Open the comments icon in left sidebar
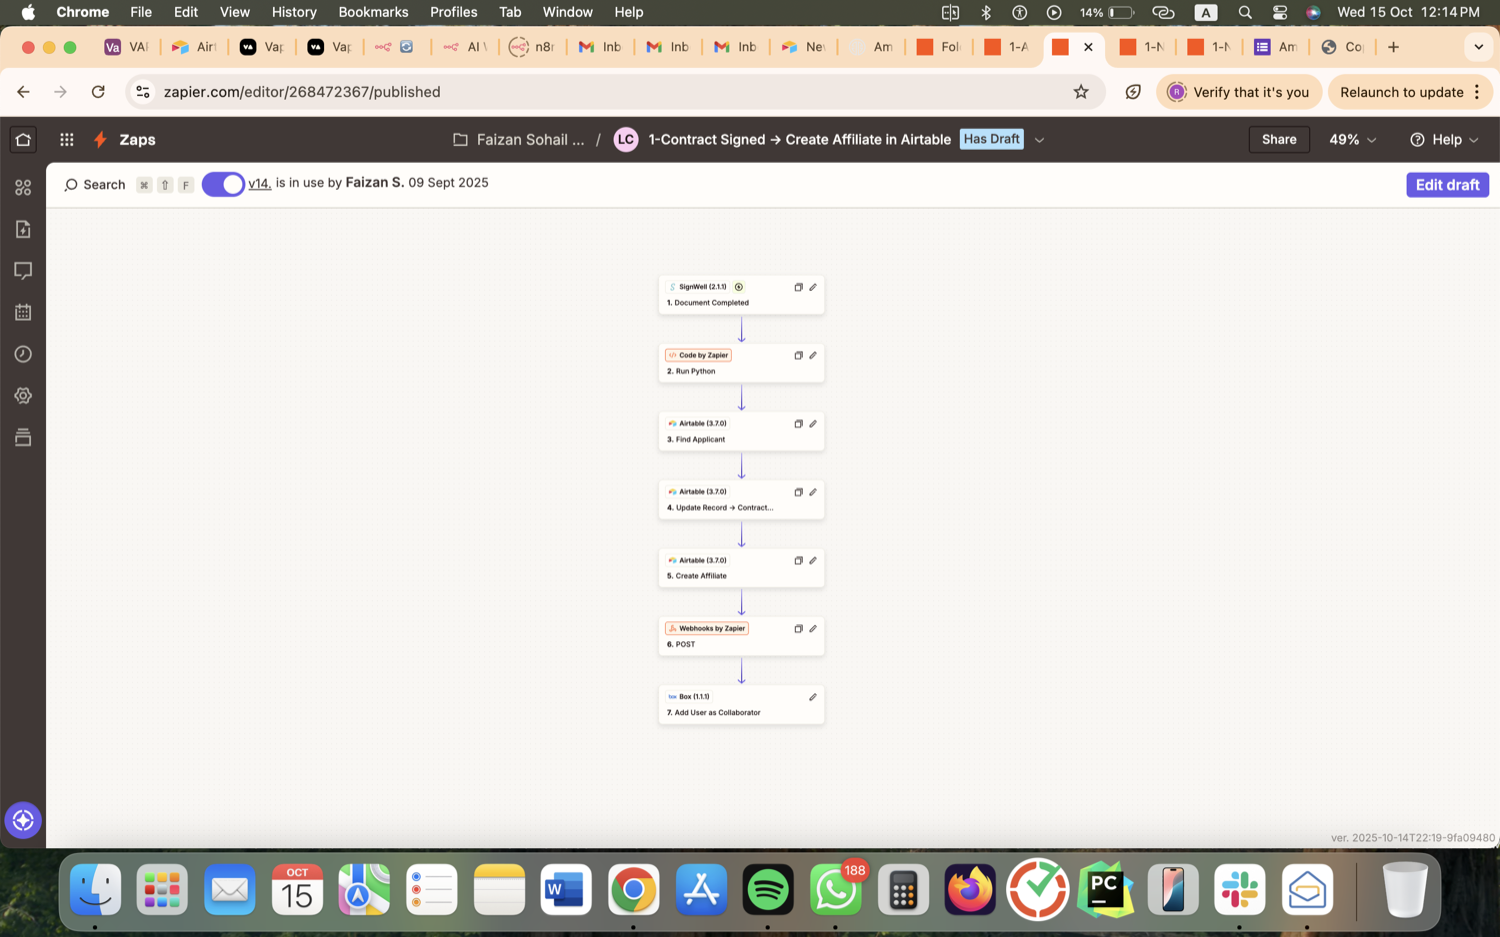Image resolution: width=1500 pixels, height=937 pixels. coord(23,271)
